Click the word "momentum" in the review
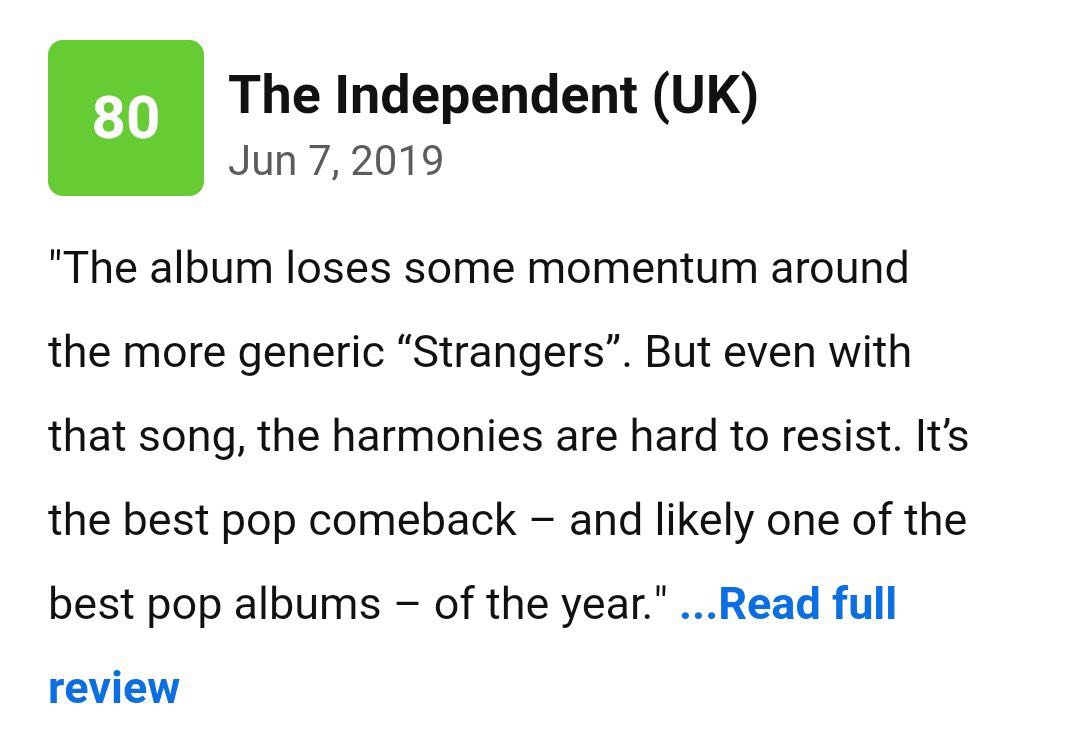The height and width of the screenshot is (740, 1080). (642, 269)
